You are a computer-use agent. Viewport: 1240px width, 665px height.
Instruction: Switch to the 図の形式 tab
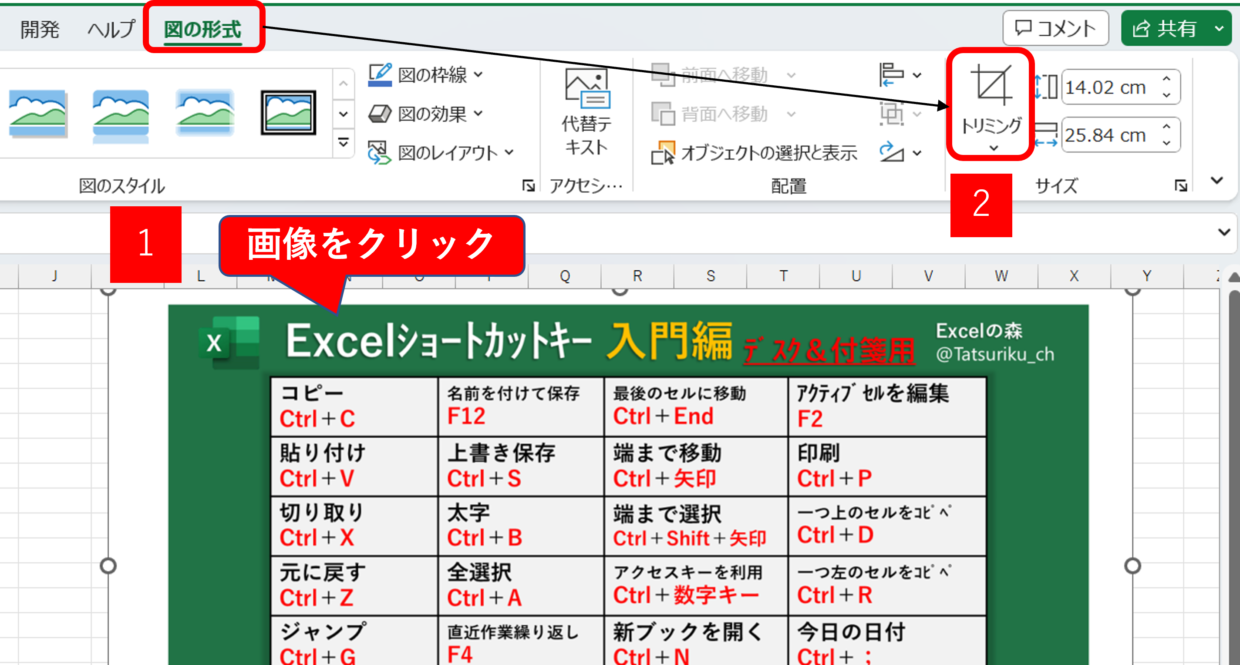[203, 30]
